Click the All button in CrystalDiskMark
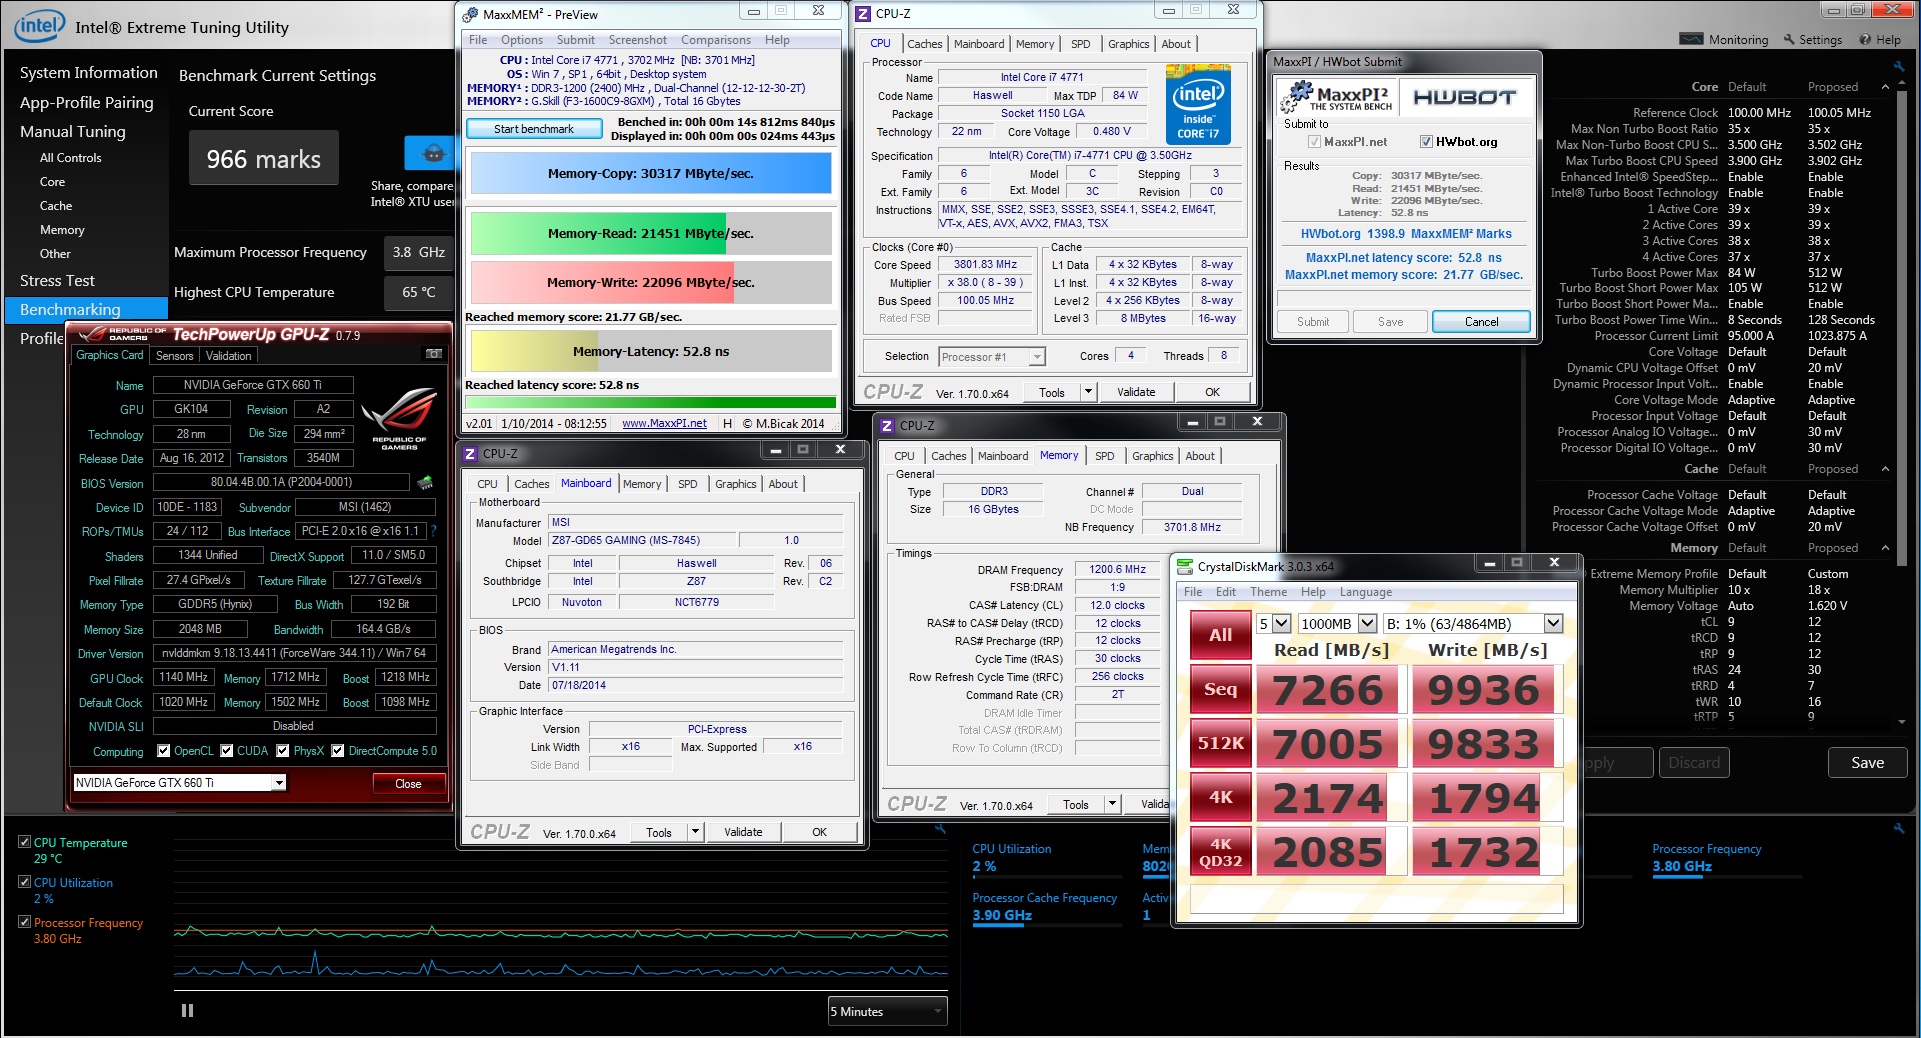 click(1220, 635)
